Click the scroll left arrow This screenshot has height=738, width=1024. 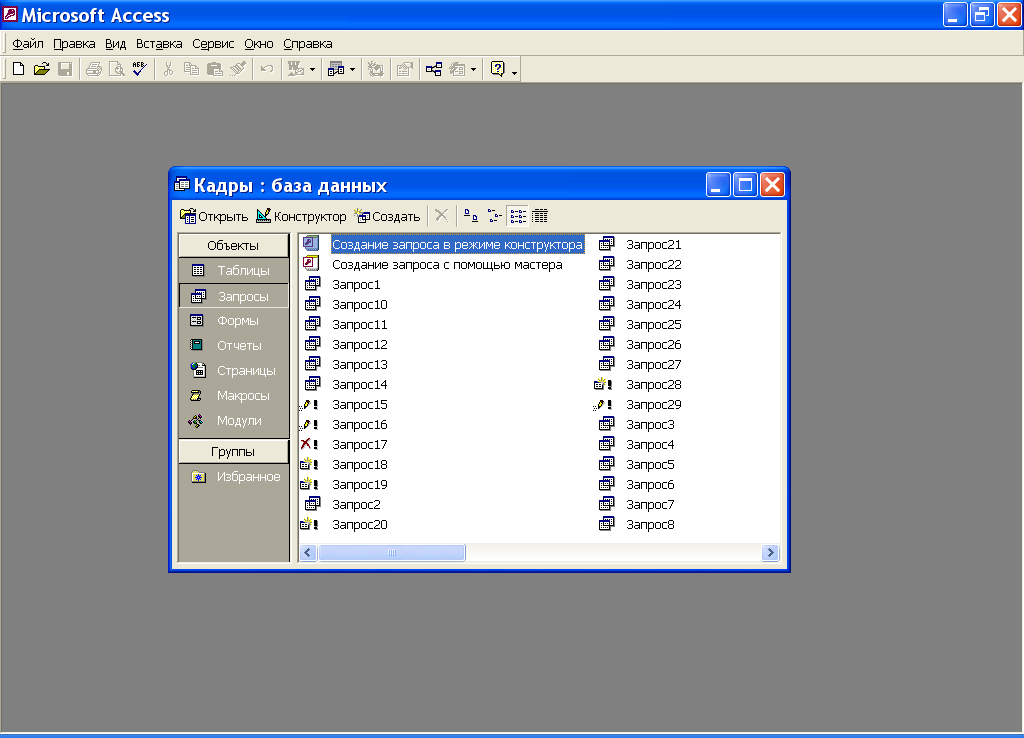pyautogui.click(x=308, y=553)
